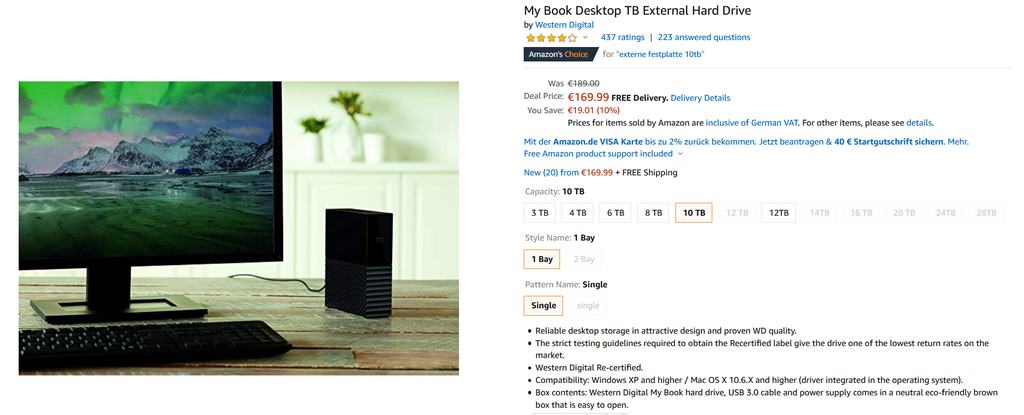The height and width of the screenshot is (415, 1024).
Task: Pick the 12TB capacity option
Action: pyautogui.click(x=778, y=213)
